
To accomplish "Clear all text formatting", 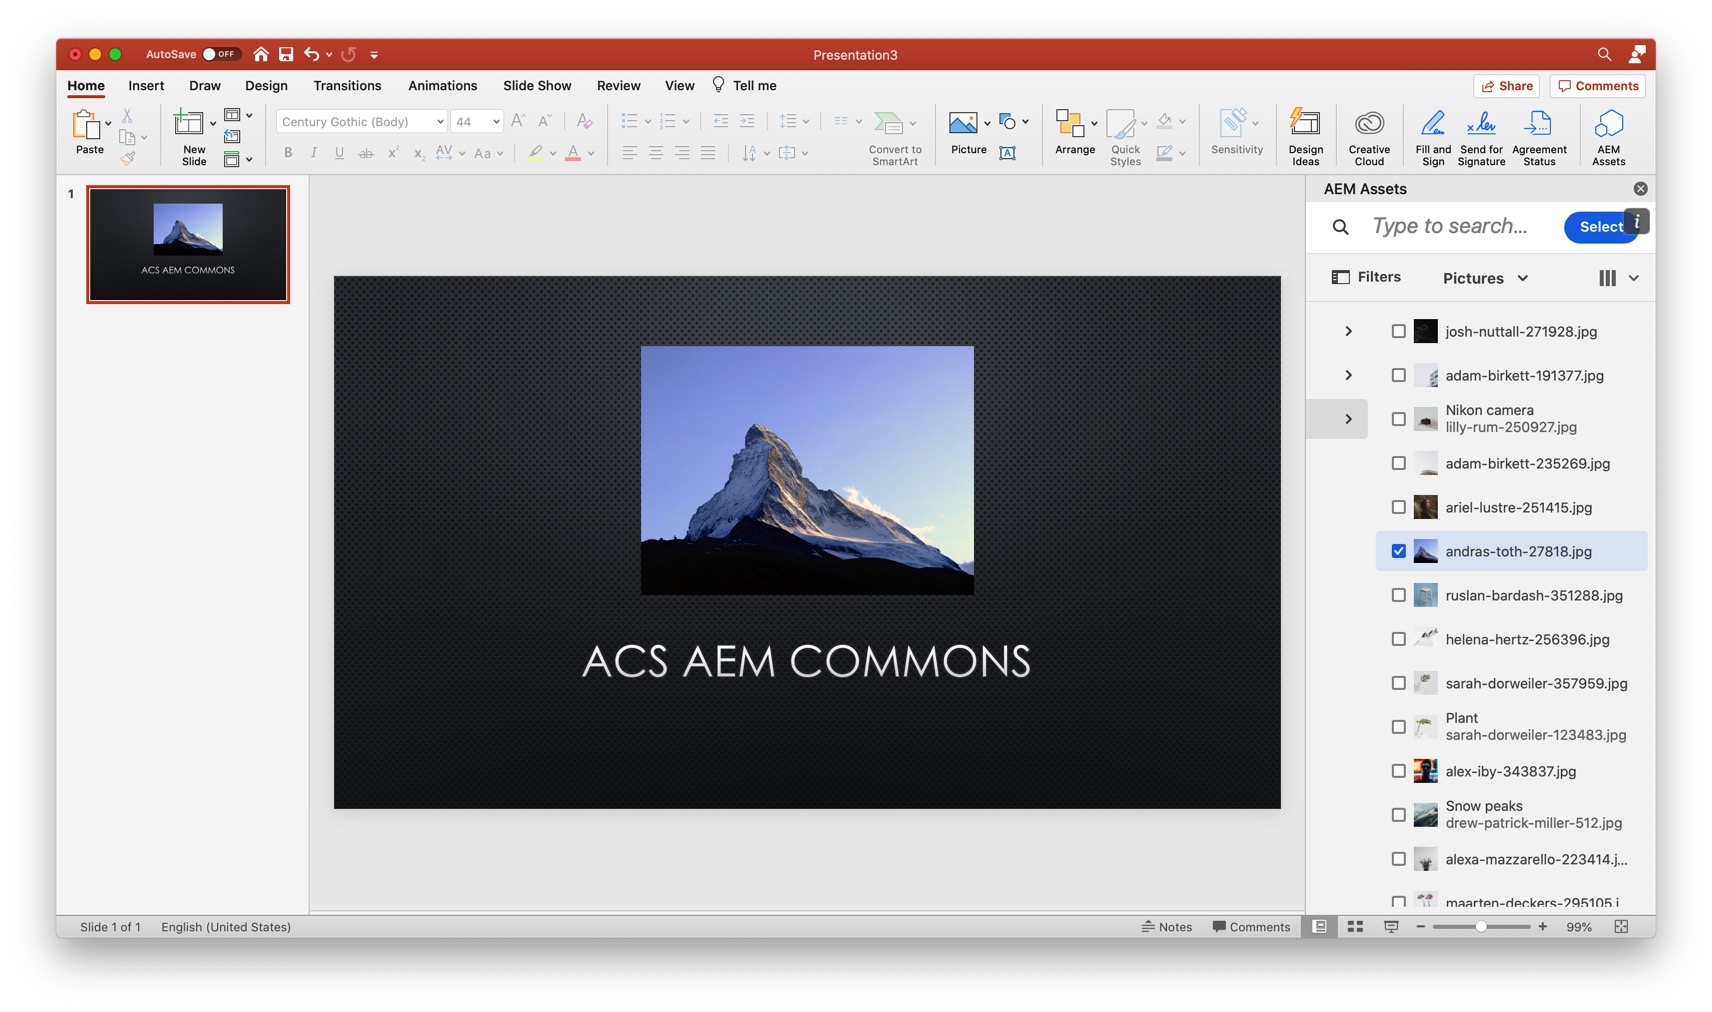I will [x=584, y=121].
